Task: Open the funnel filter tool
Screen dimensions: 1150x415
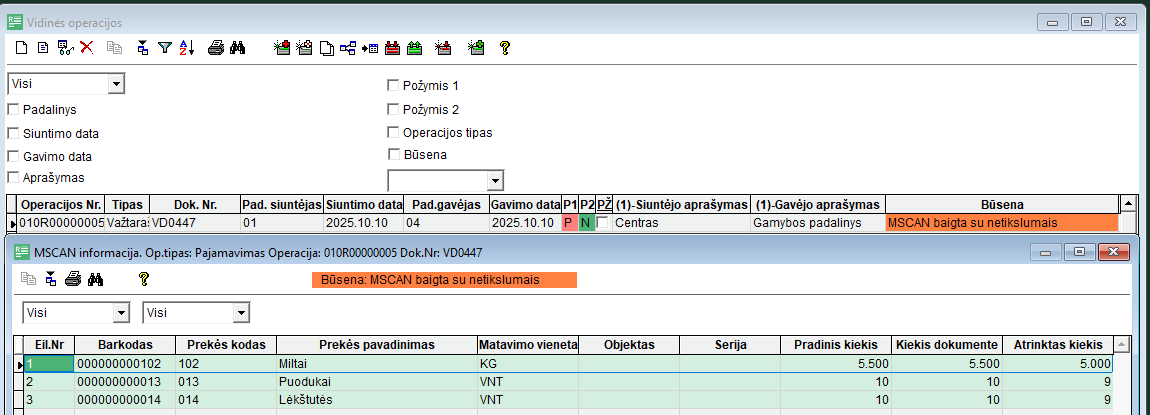Action: [x=165, y=47]
